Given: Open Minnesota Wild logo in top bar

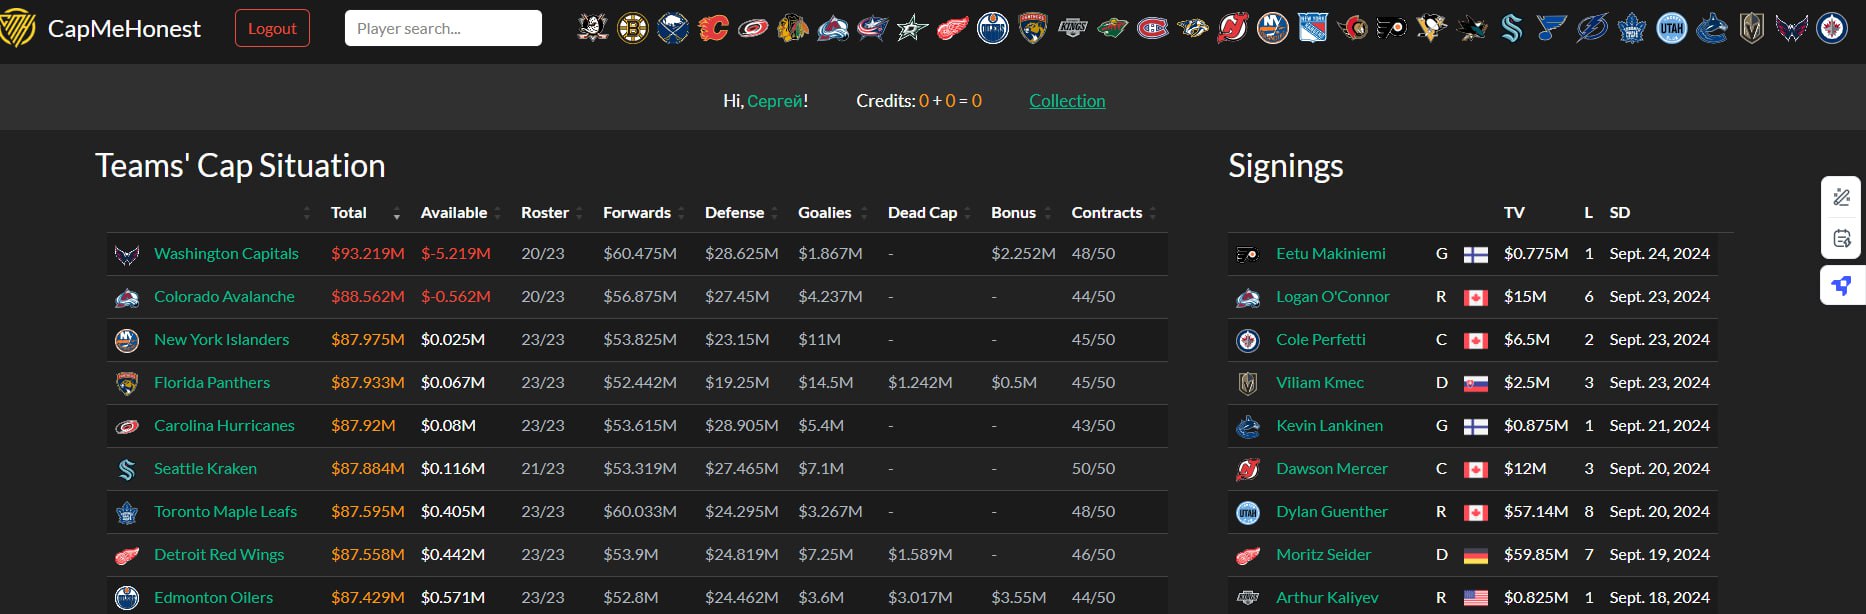Looking at the screenshot, I should coord(1113,28).
